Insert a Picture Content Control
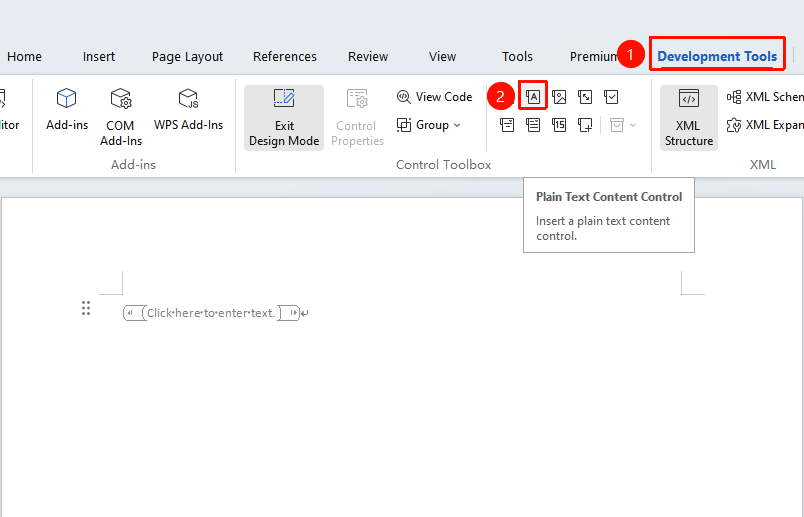 coord(559,96)
